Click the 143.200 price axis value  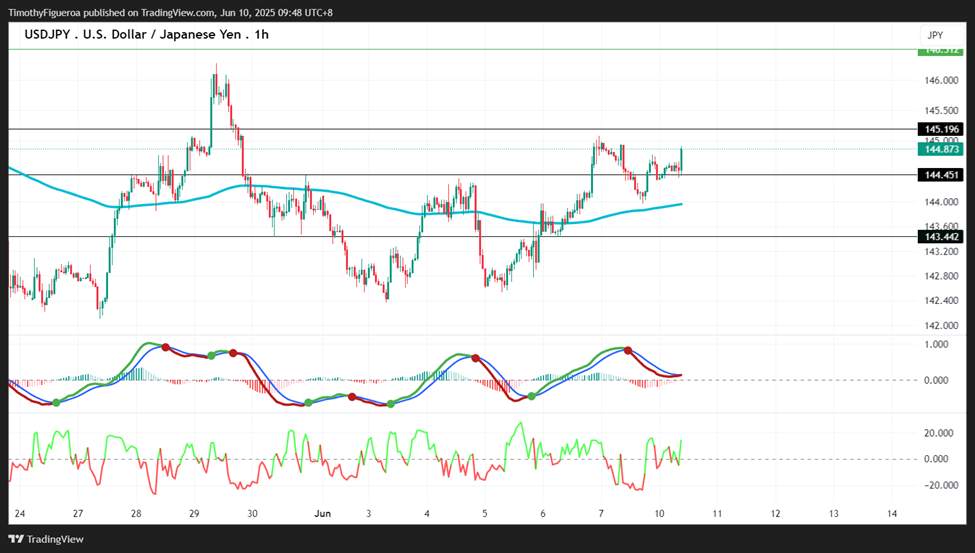pyautogui.click(x=941, y=252)
